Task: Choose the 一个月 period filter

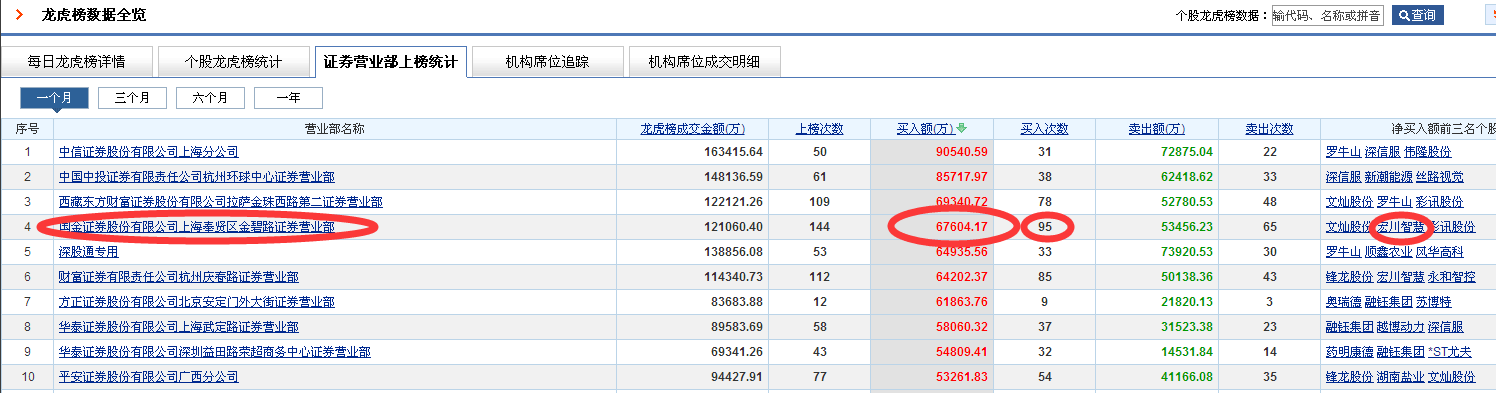Action: (54, 98)
